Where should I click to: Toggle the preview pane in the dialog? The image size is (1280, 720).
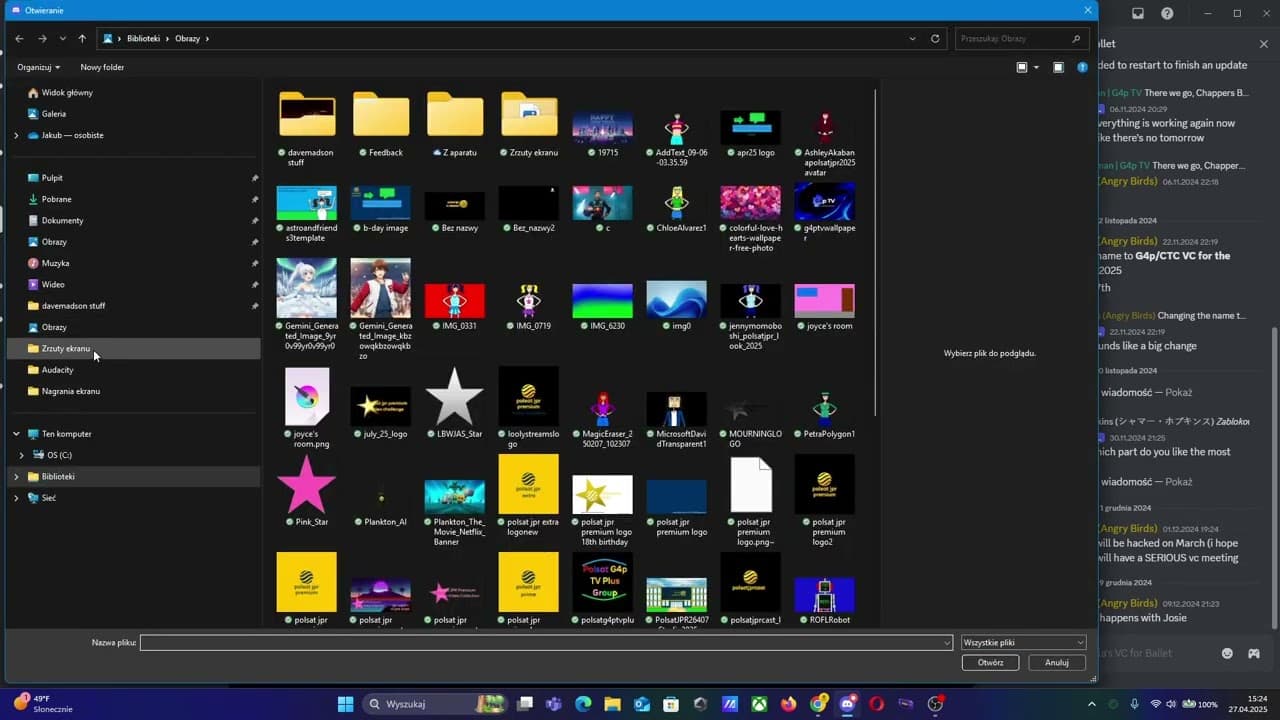tap(1058, 67)
